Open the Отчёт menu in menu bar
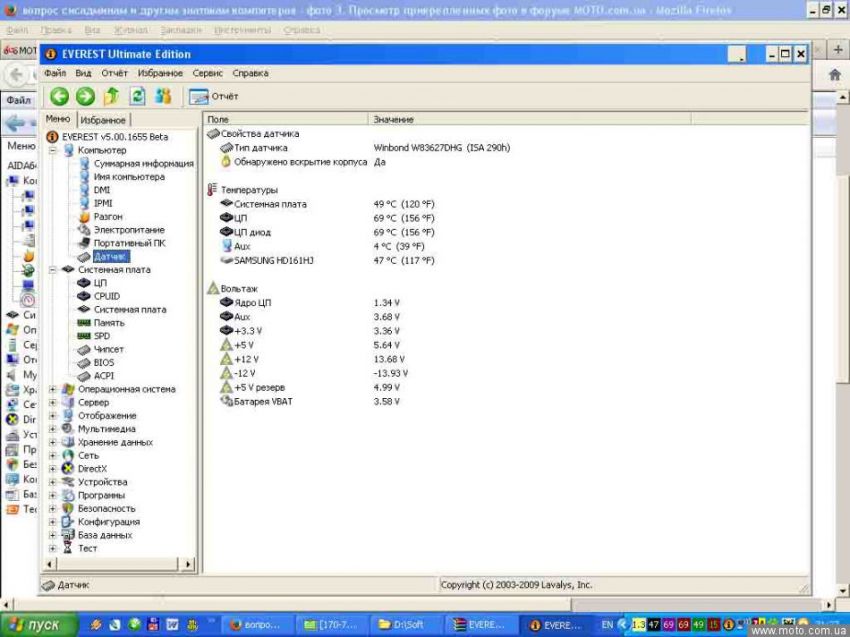The height and width of the screenshot is (637, 850). 114,73
